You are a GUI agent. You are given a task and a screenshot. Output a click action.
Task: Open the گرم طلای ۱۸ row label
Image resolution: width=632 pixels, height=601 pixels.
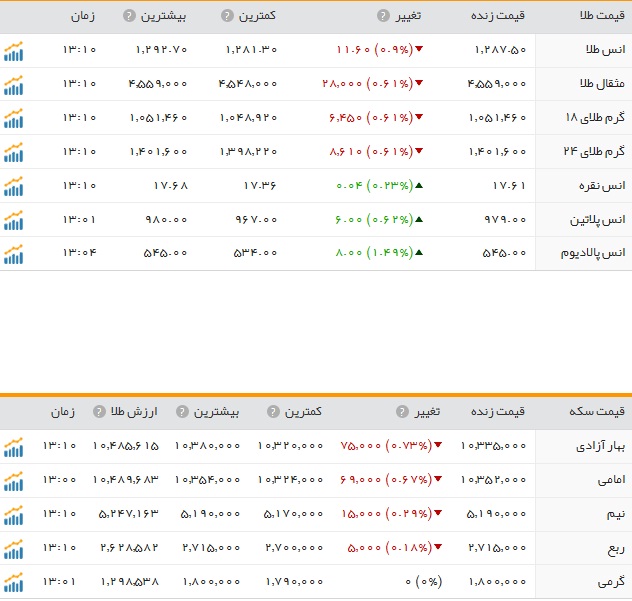point(595,117)
